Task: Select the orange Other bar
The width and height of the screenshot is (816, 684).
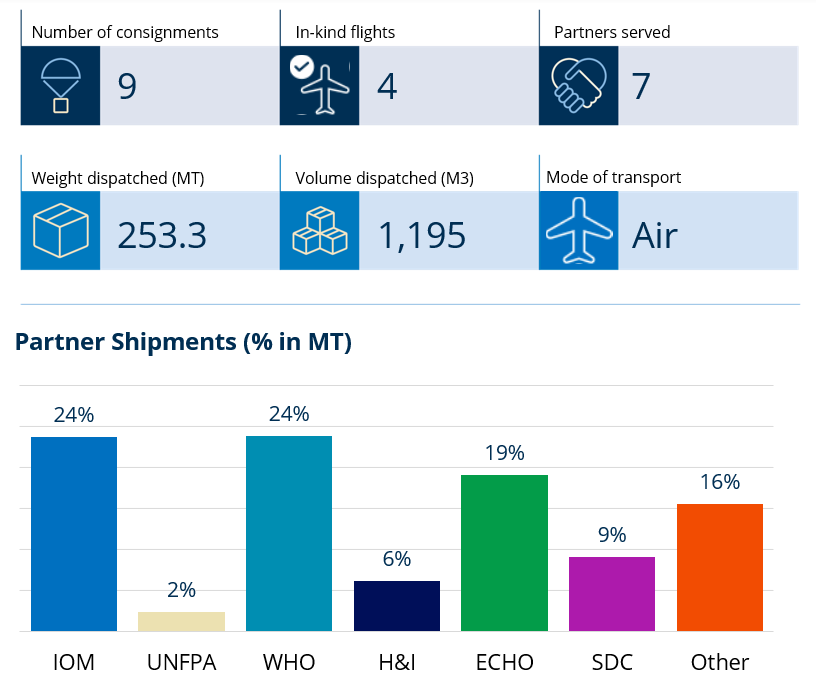Action: point(720,567)
